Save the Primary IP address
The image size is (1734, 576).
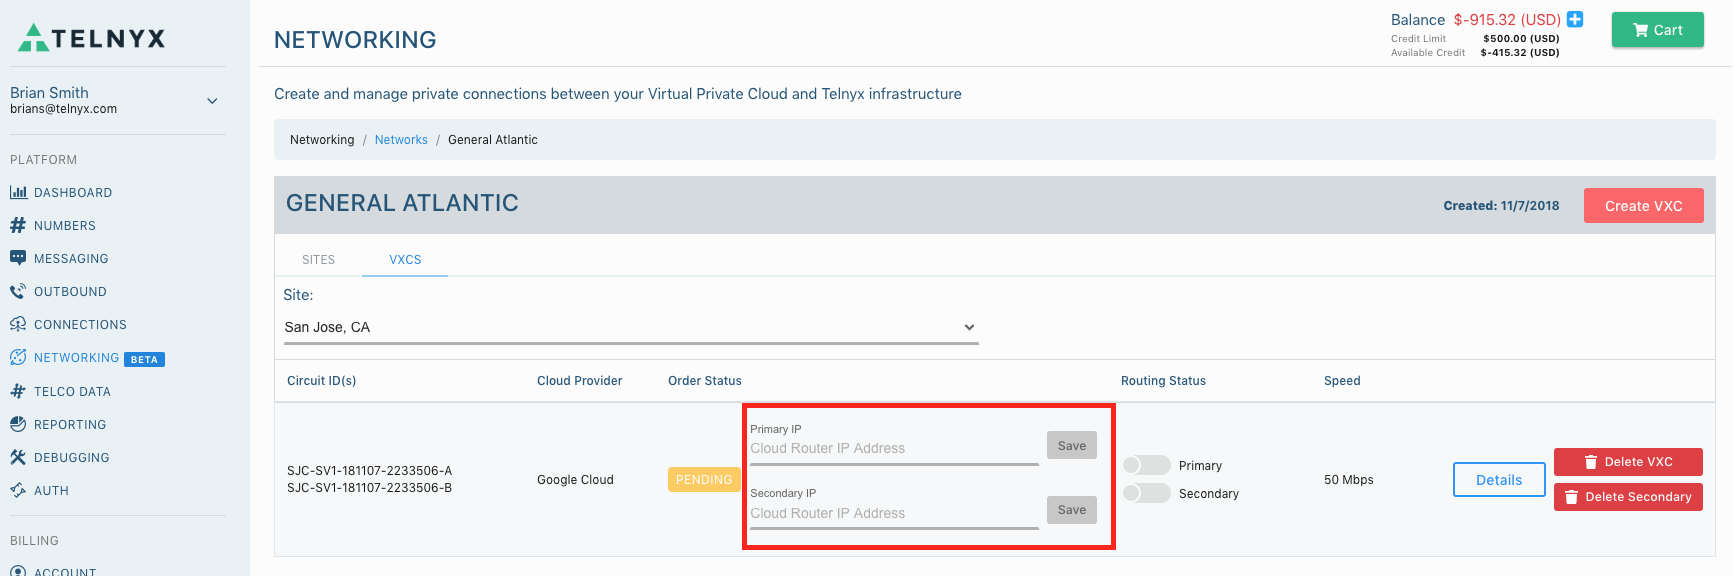(x=1072, y=446)
